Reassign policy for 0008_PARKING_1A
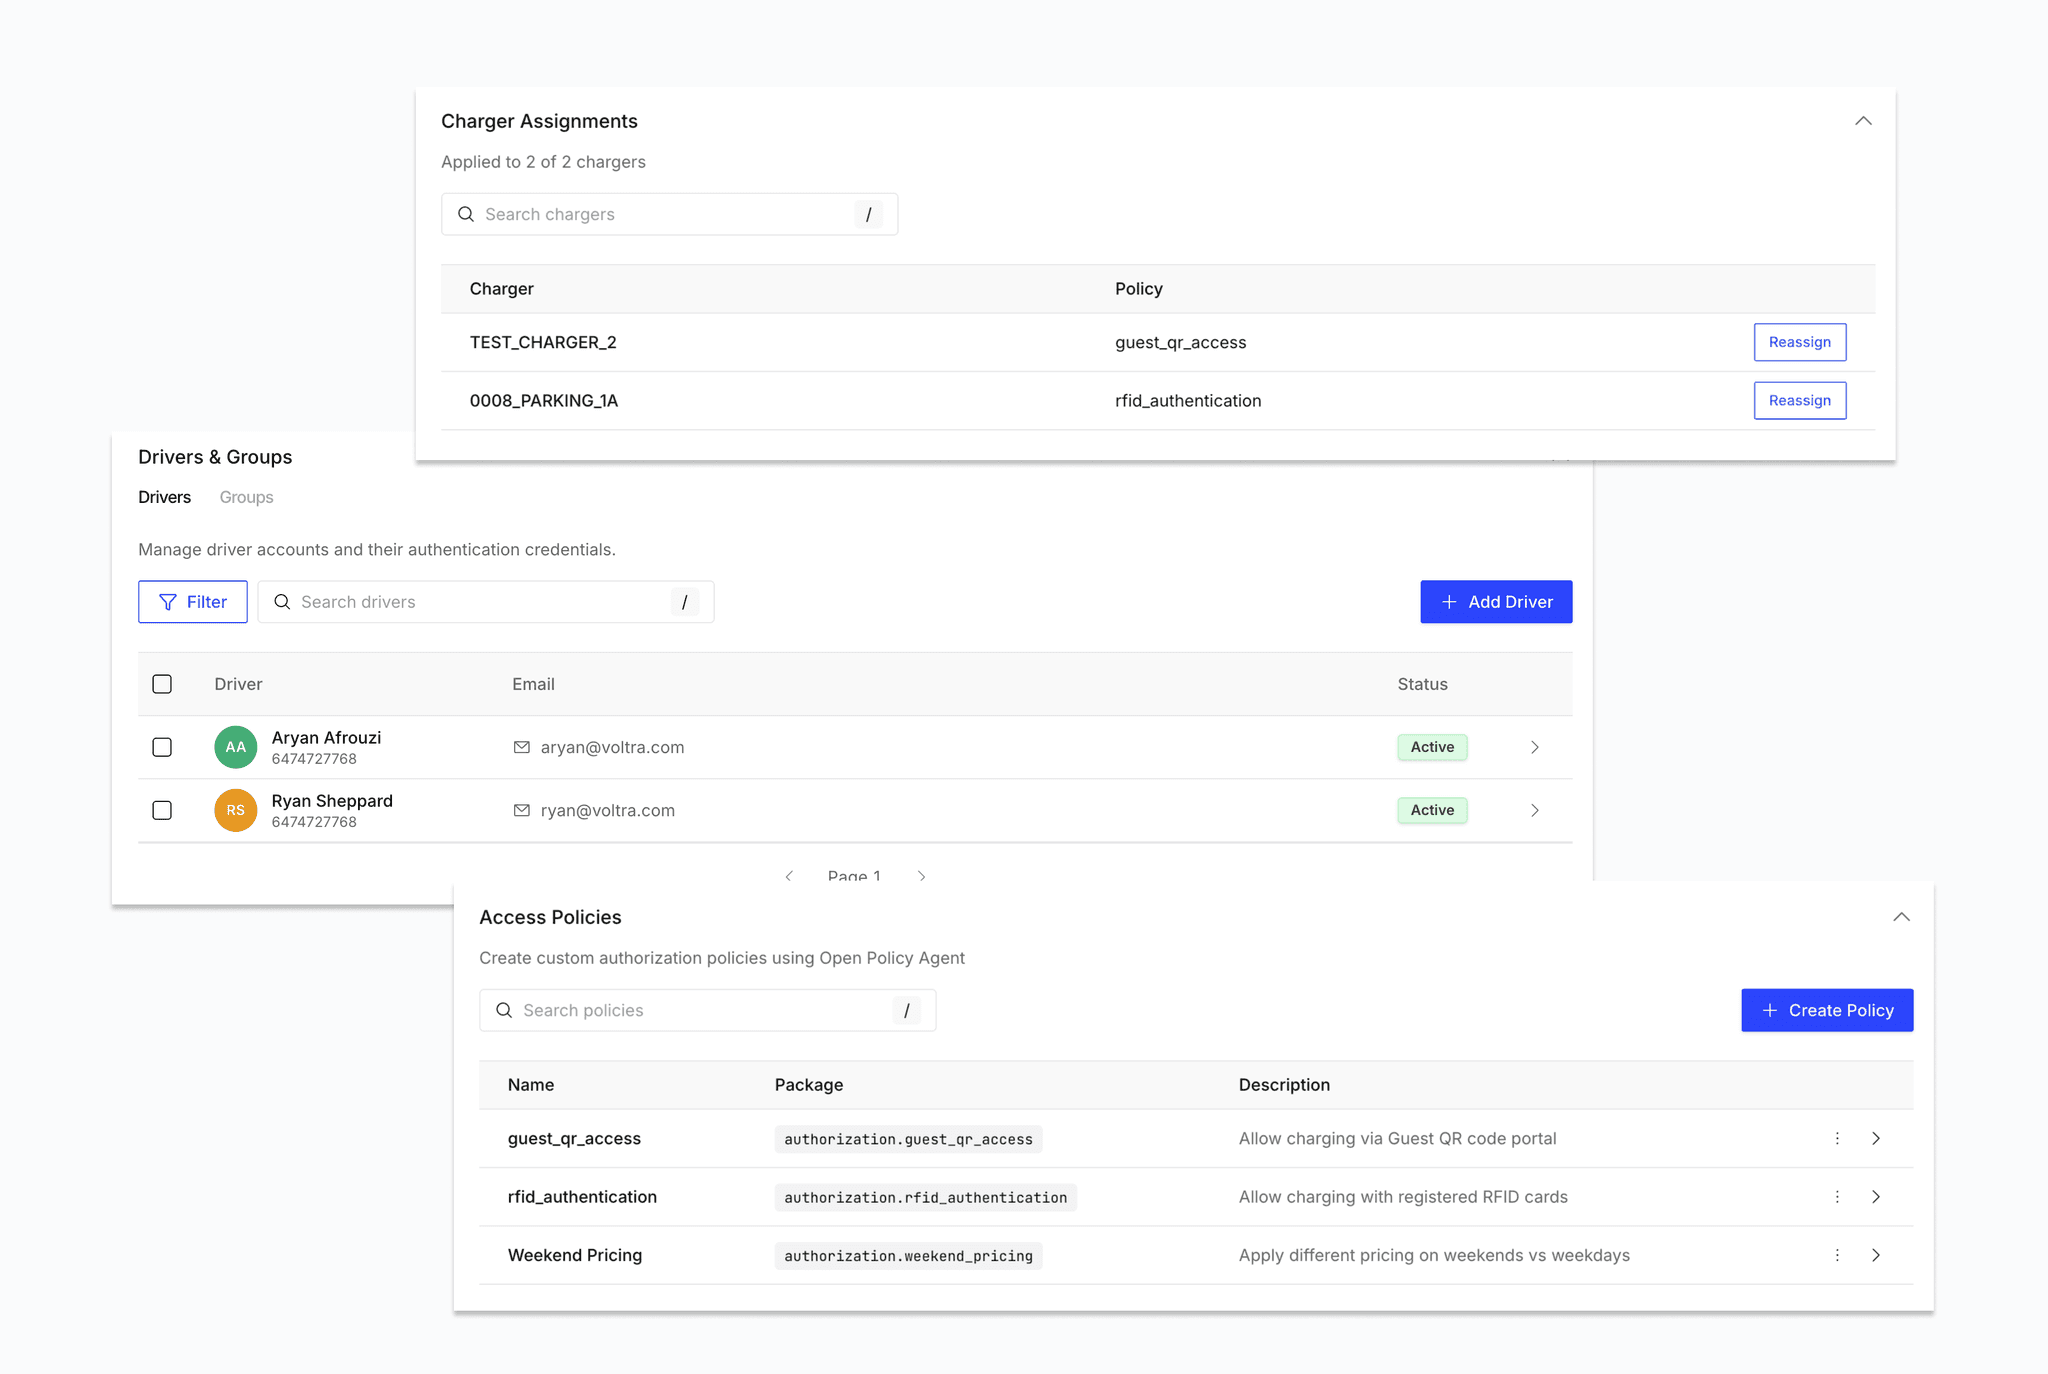The image size is (2048, 1374). coord(1799,401)
